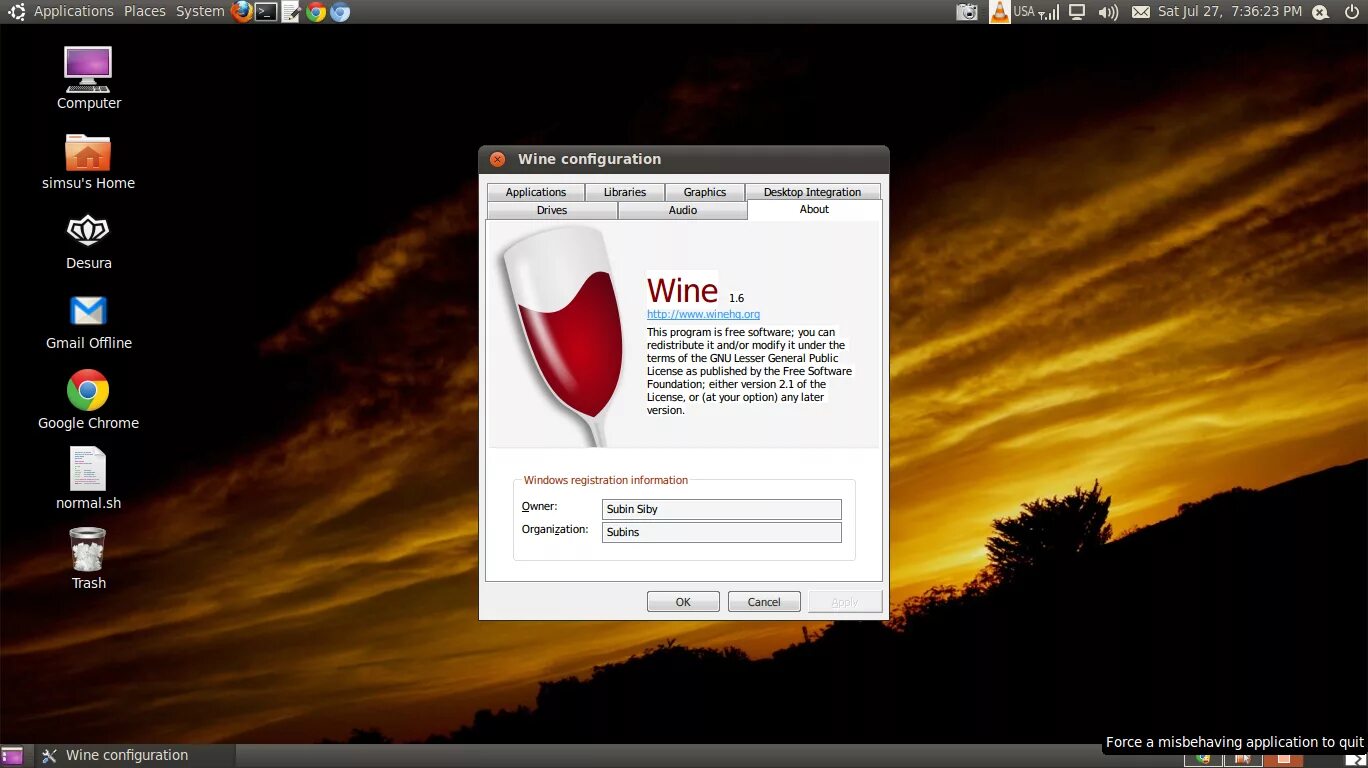
Task: Open the Applications menu
Action: pyautogui.click(x=74, y=11)
